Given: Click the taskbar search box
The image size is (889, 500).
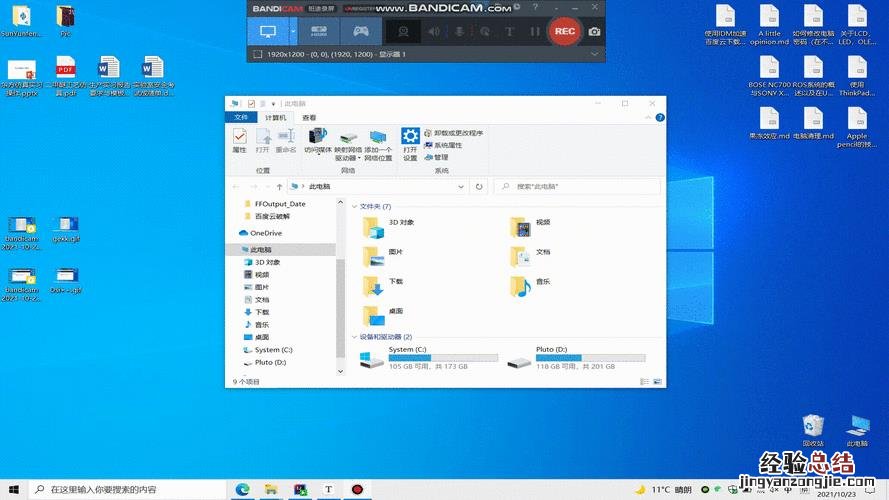Looking at the screenshot, I should tap(127, 489).
